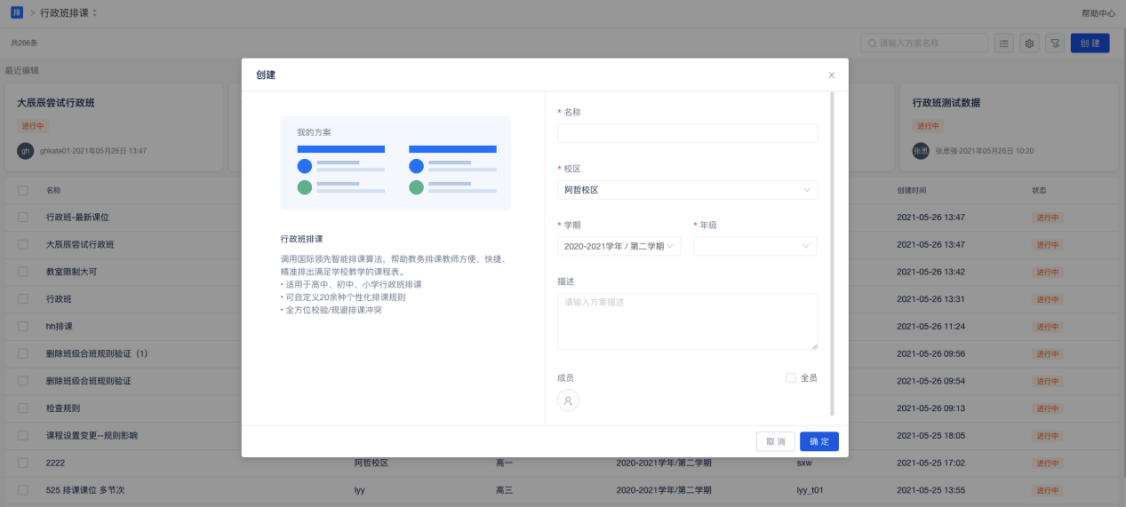The image size is (1126, 507).
Task: Click the list view icon in toolbar
Action: point(1003,43)
